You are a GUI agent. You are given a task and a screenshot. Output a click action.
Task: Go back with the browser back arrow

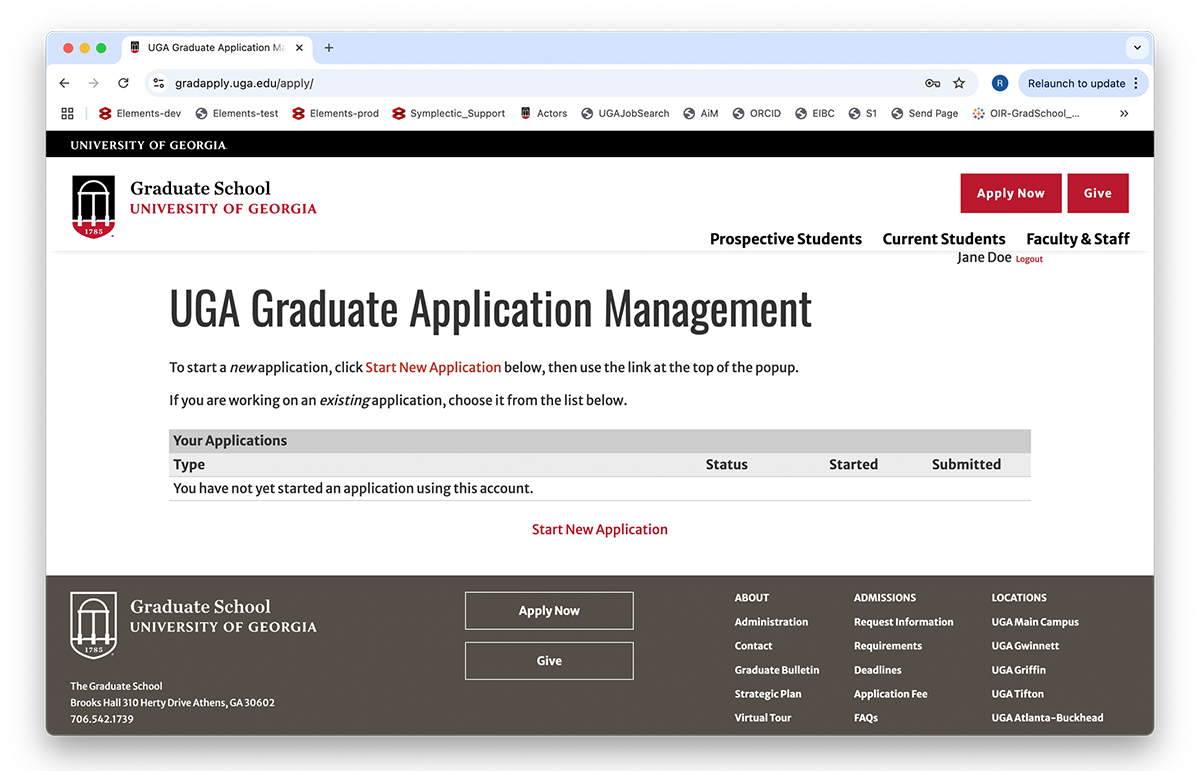point(65,84)
